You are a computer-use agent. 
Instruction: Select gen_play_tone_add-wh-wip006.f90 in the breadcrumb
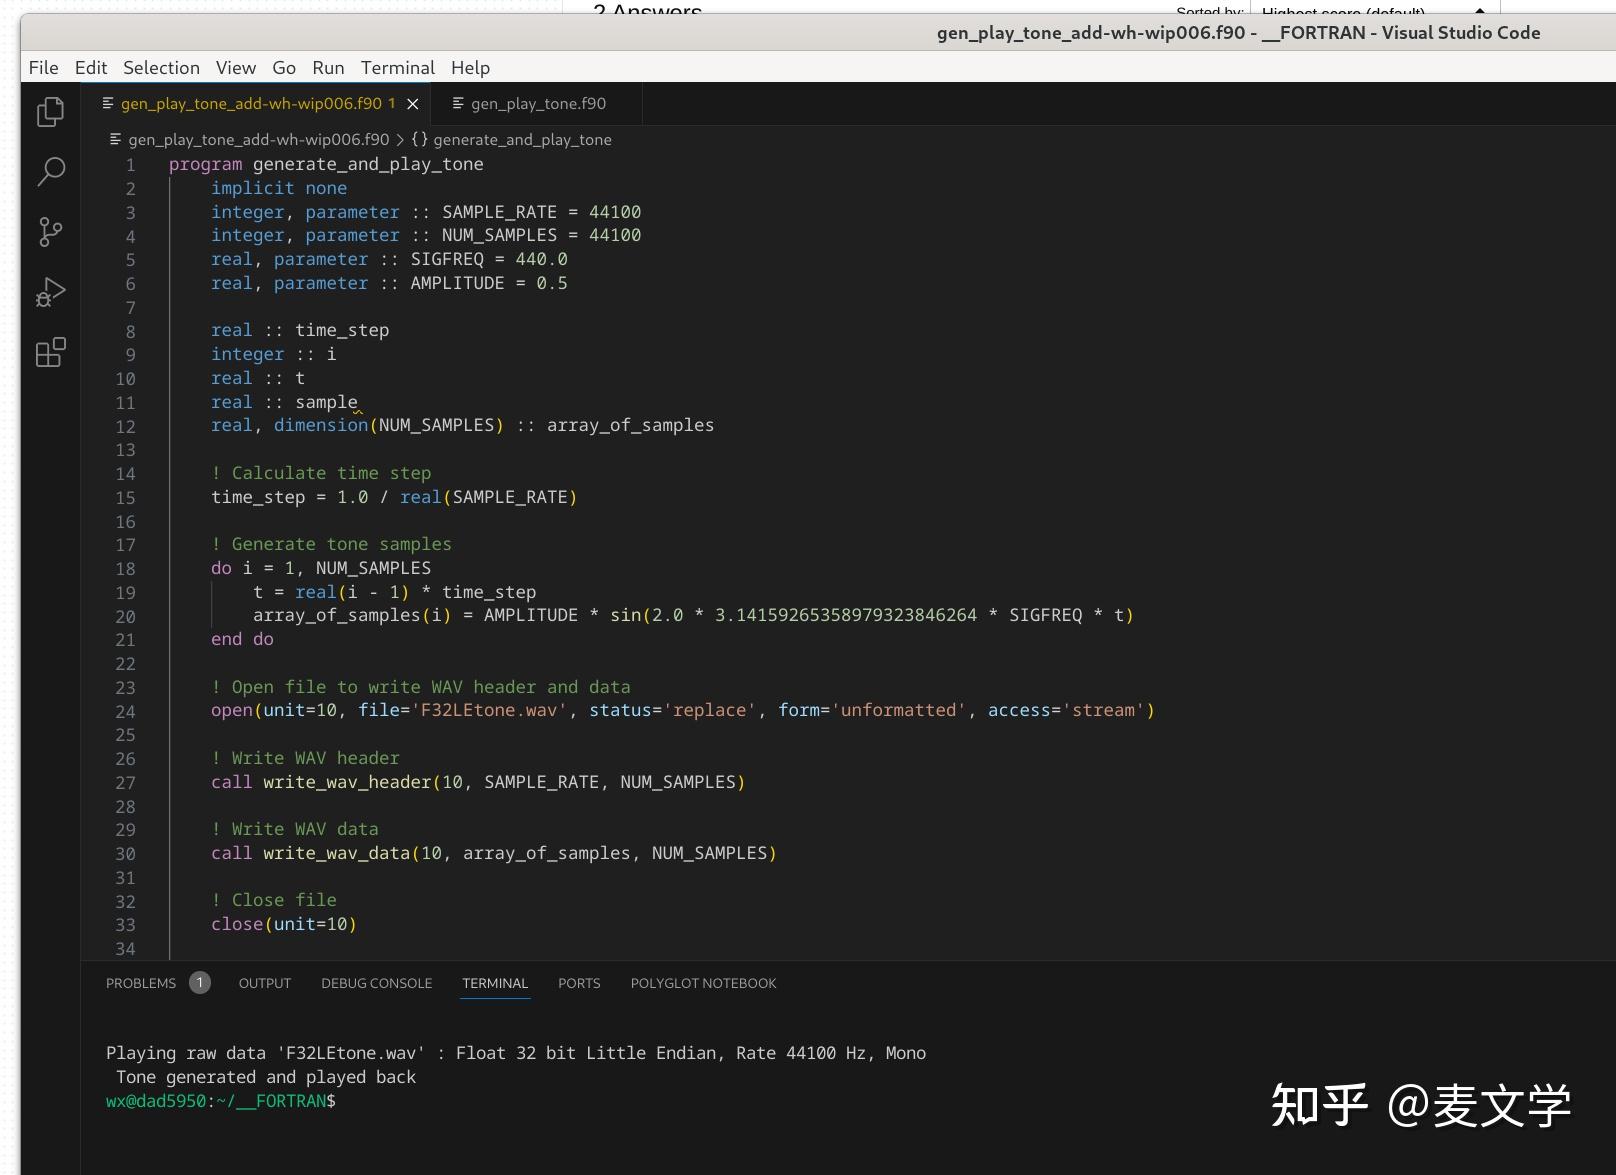(x=255, y=140)
